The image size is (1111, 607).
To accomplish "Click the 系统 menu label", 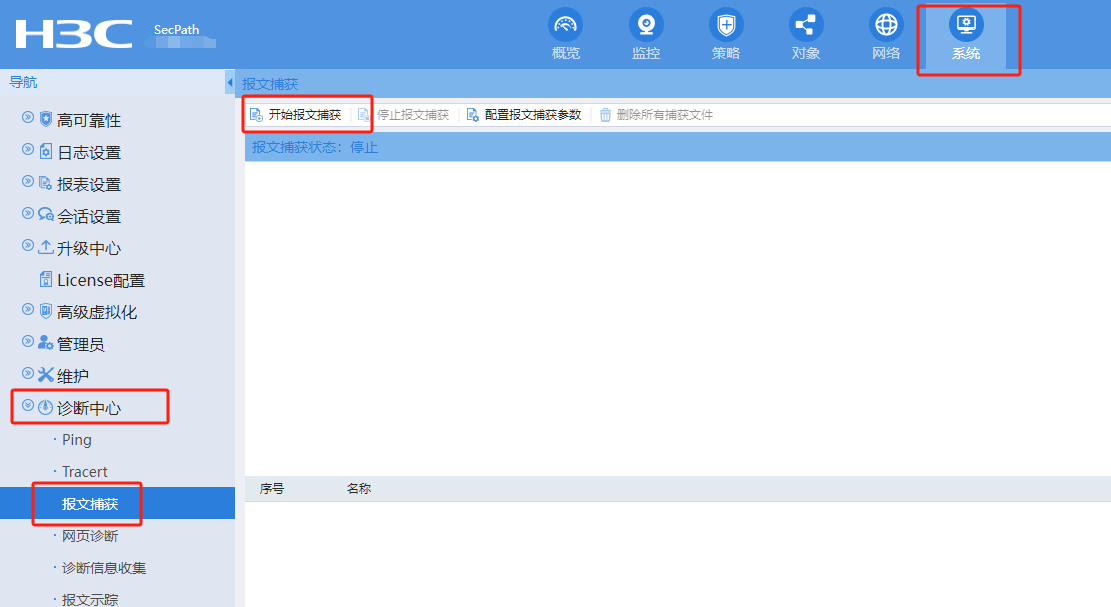I will pyautogui.click(x=966, y=53).
